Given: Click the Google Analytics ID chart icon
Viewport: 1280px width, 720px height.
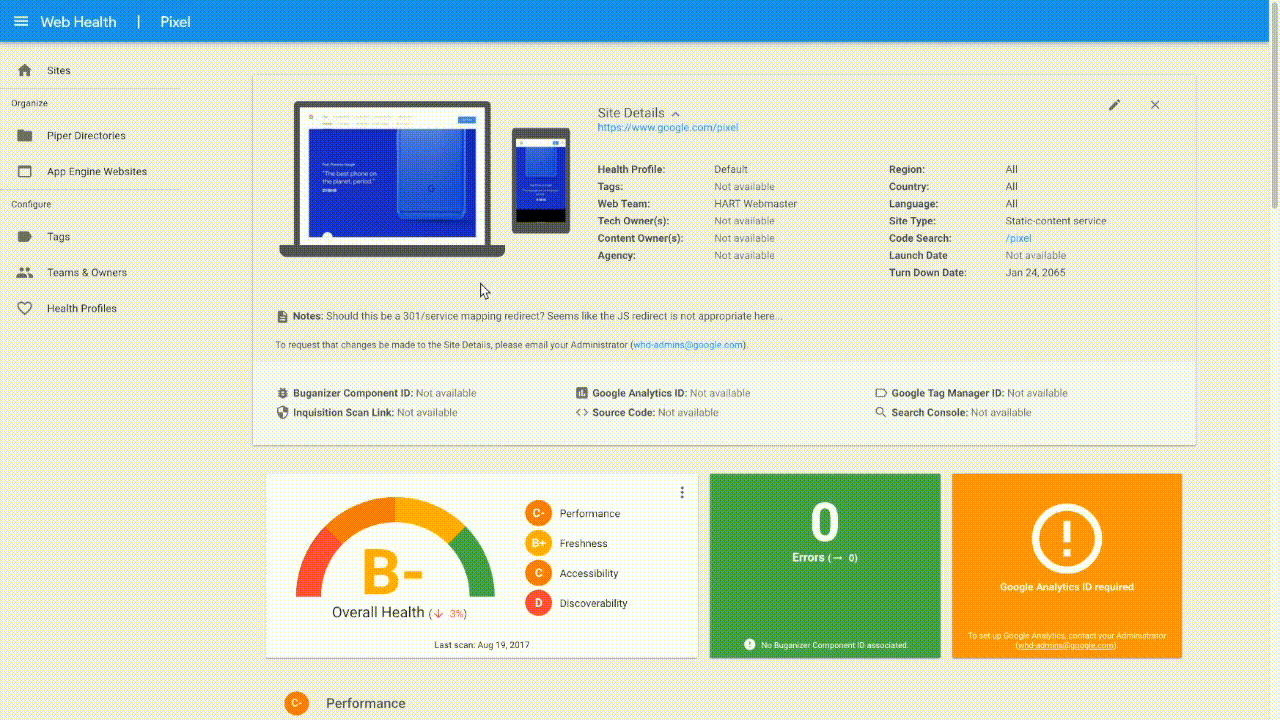Looking at the screenshot, I should [x=582, y=393].
